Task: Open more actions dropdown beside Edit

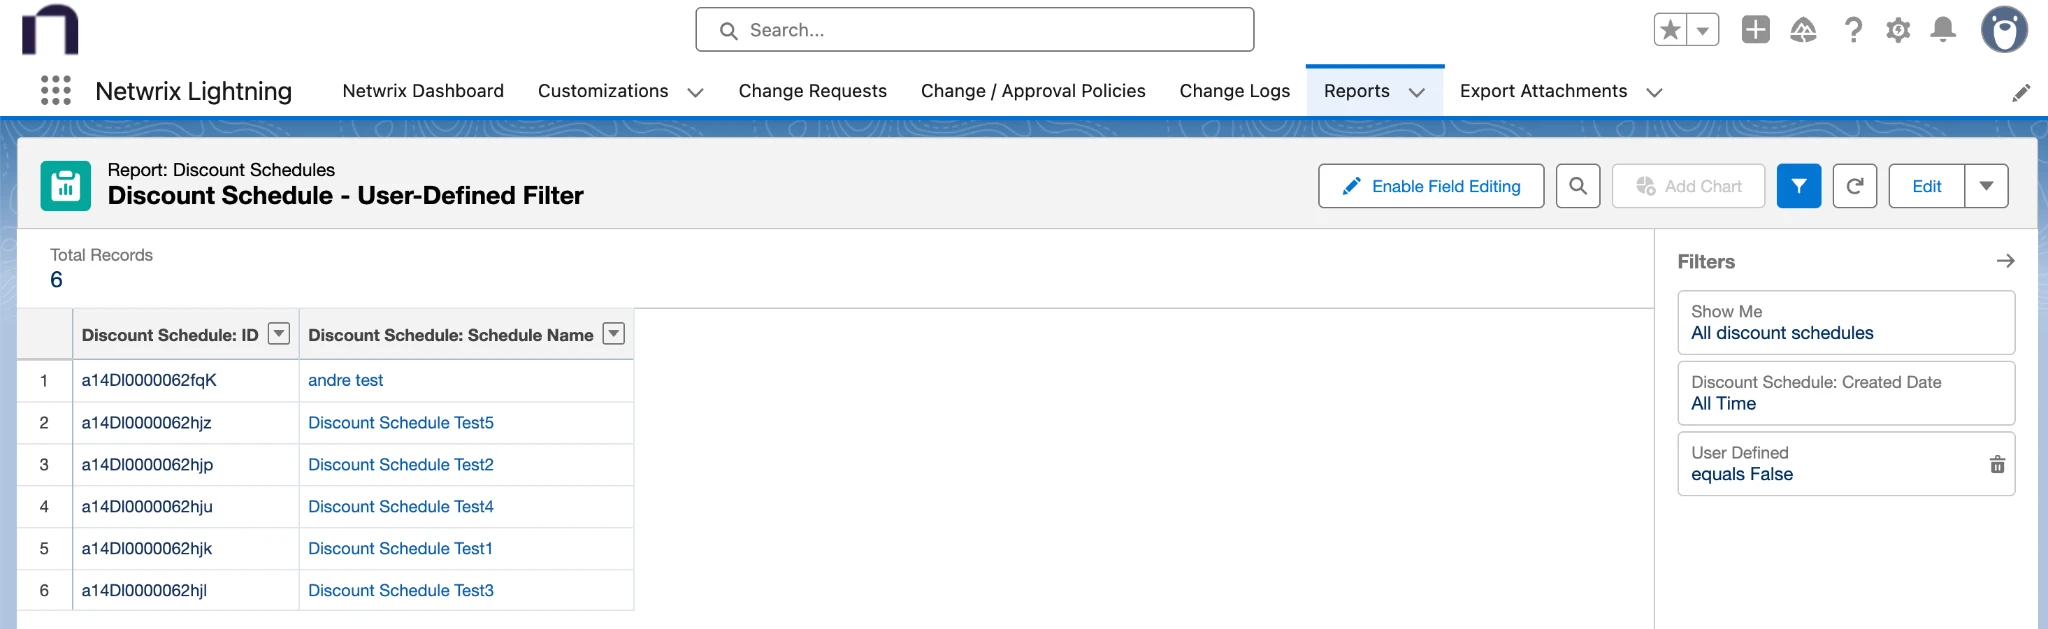Action: coord(1987,186)
